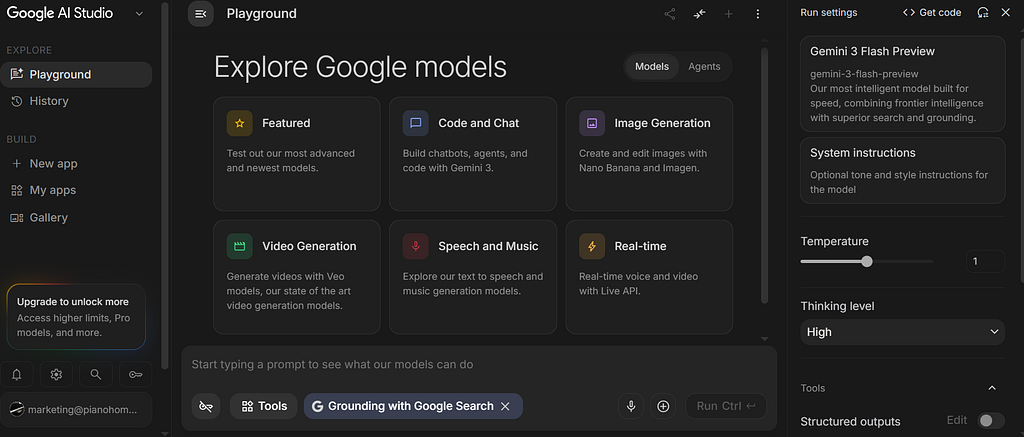Click the share icon in Playground header
The image size is (1024, 437).
669,14
